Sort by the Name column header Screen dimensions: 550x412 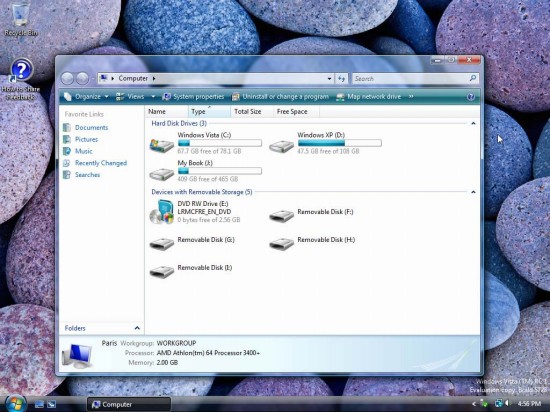[x=166, y=112]
